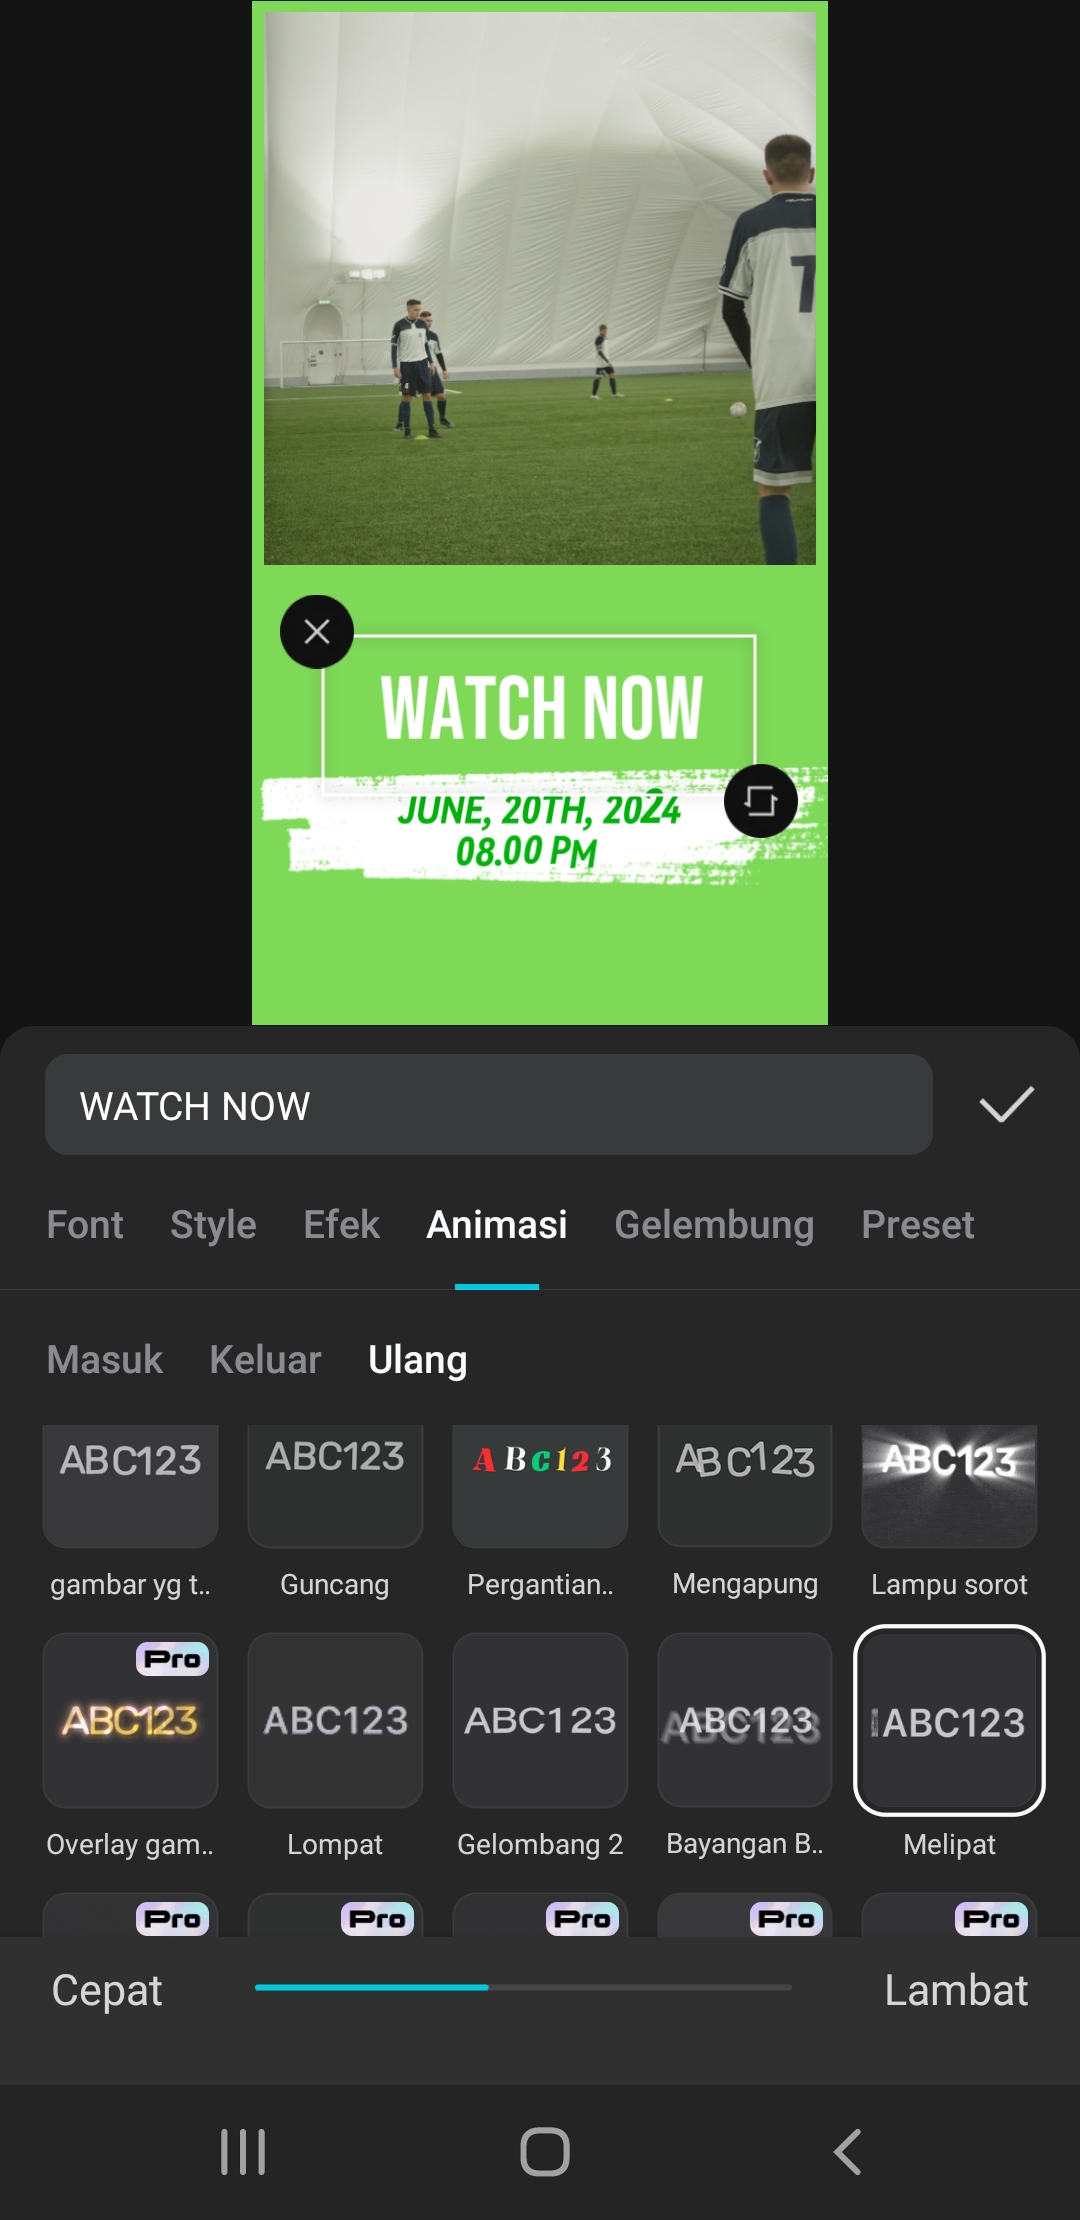
Task: Open the Style tab
Action: [213, 1225]
